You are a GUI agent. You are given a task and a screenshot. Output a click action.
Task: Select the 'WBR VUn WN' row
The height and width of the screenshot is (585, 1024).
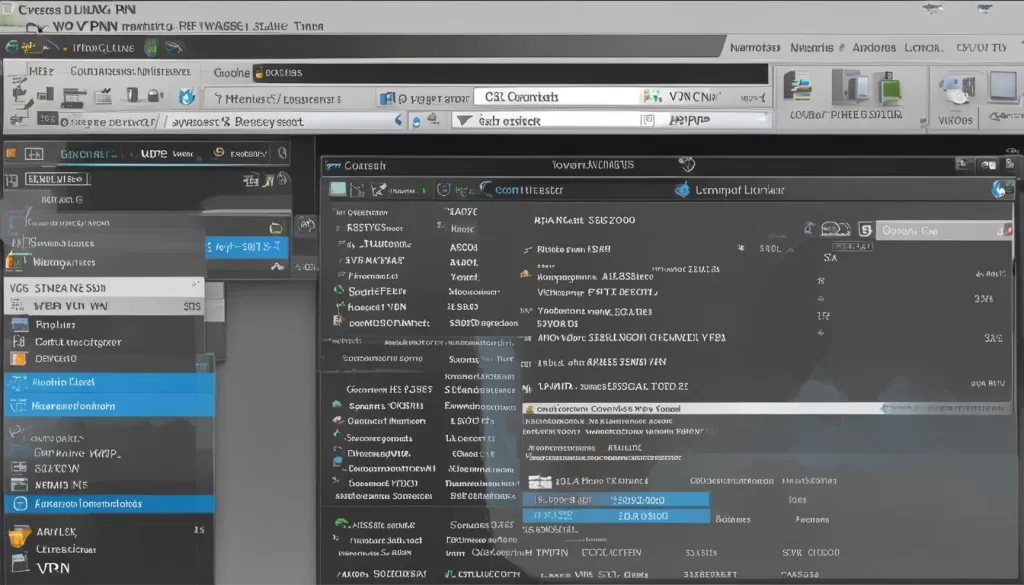(104, 306)
